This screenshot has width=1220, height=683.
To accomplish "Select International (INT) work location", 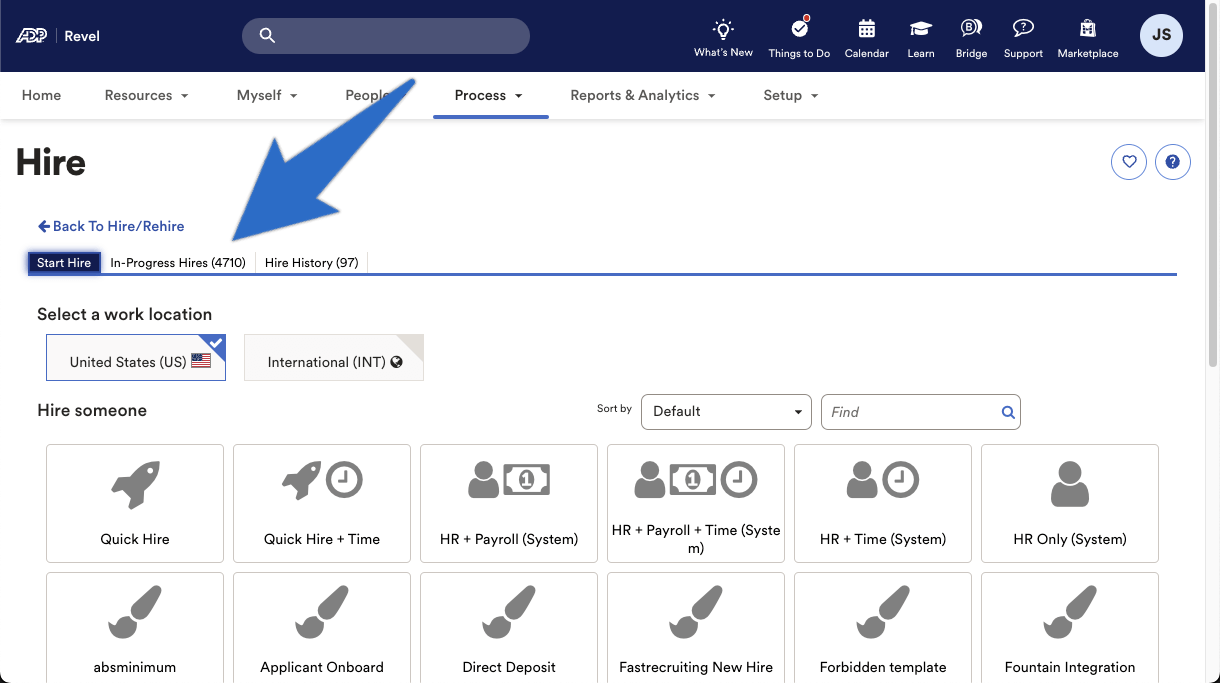I will pyautogui.click(x=333, y=357).
